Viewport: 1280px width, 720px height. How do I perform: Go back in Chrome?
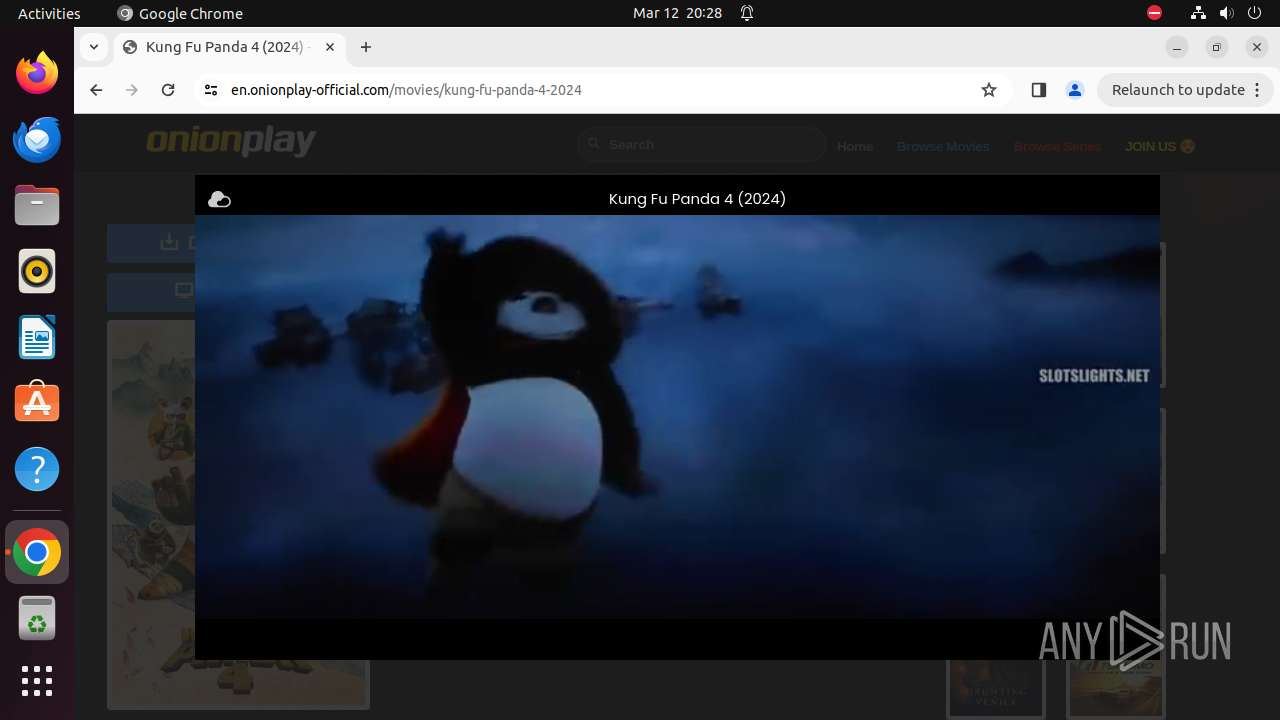coord(96,90)
